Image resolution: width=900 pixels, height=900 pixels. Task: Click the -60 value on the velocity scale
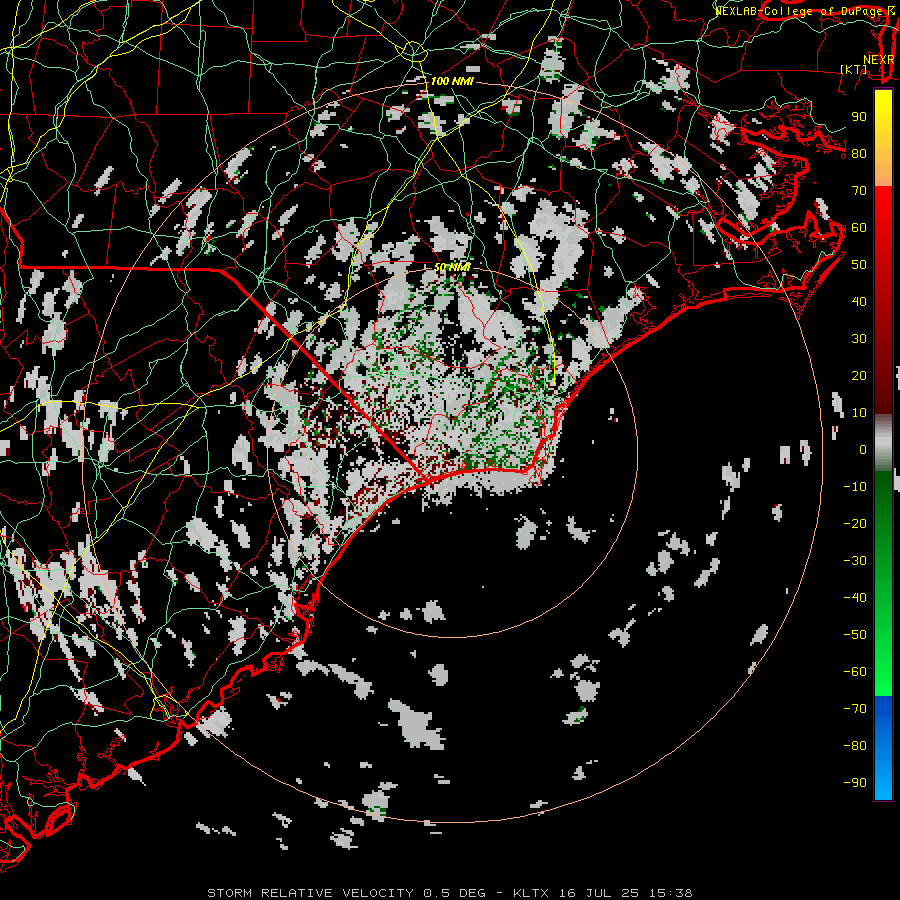[x=855, y=672]
